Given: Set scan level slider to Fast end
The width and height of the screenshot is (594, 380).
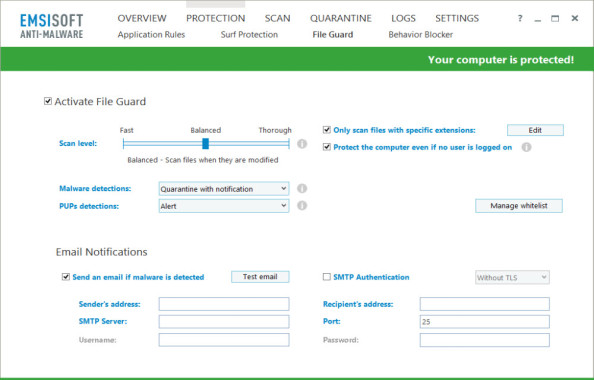Looking at the screenshot, I should tap(124, 144).
